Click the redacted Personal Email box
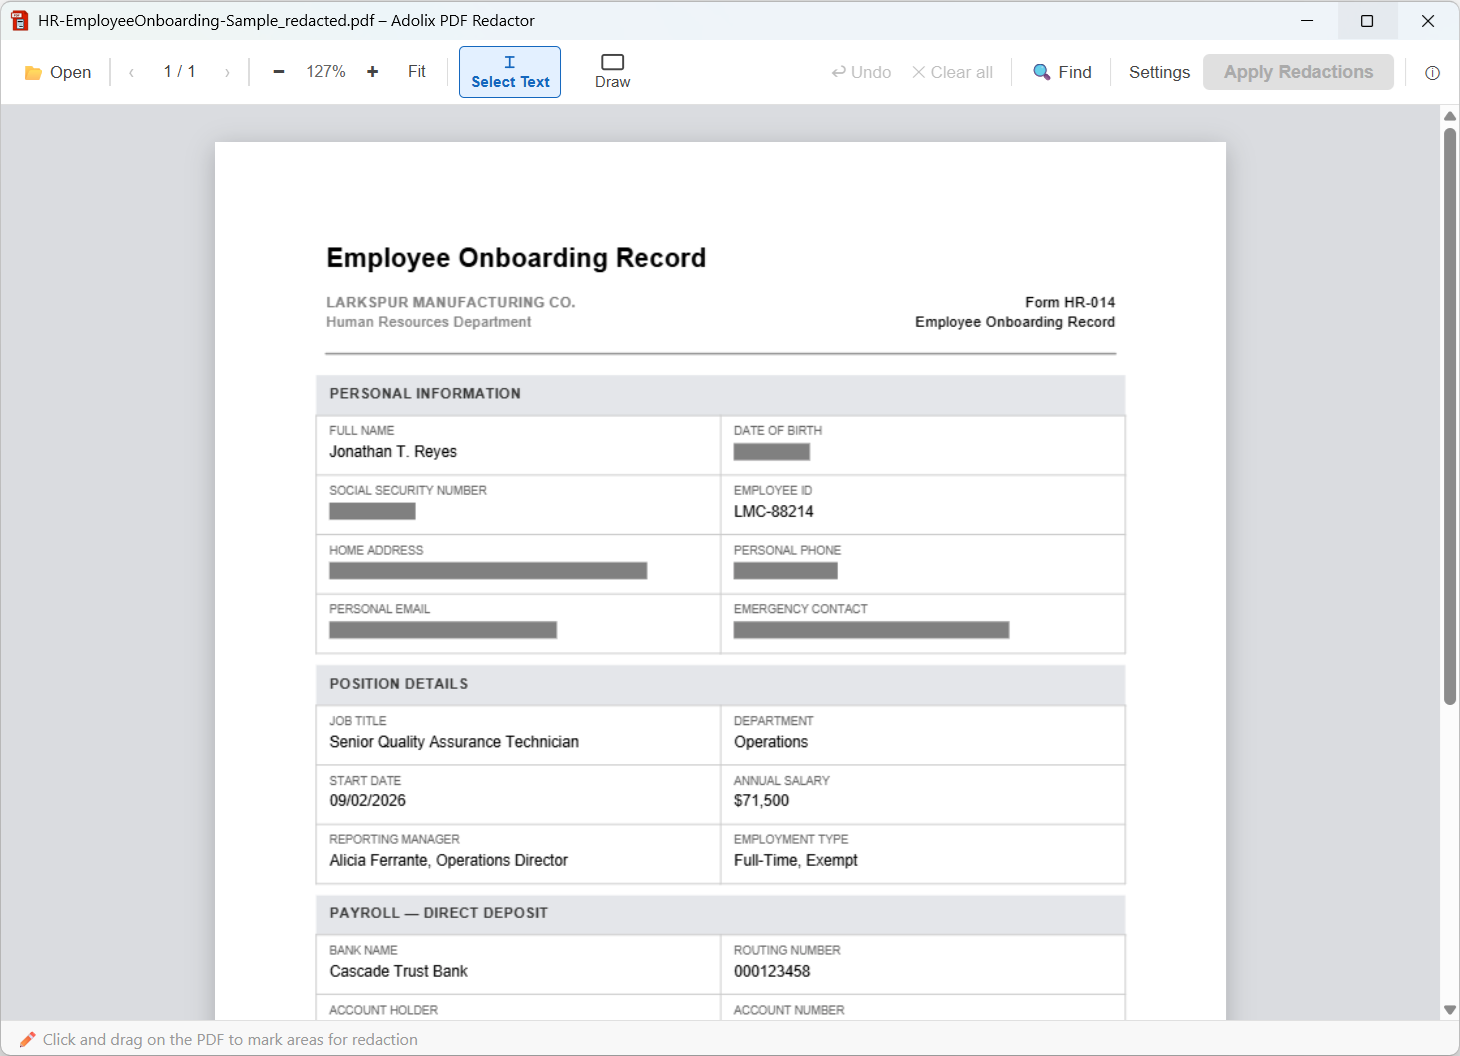 443,630
